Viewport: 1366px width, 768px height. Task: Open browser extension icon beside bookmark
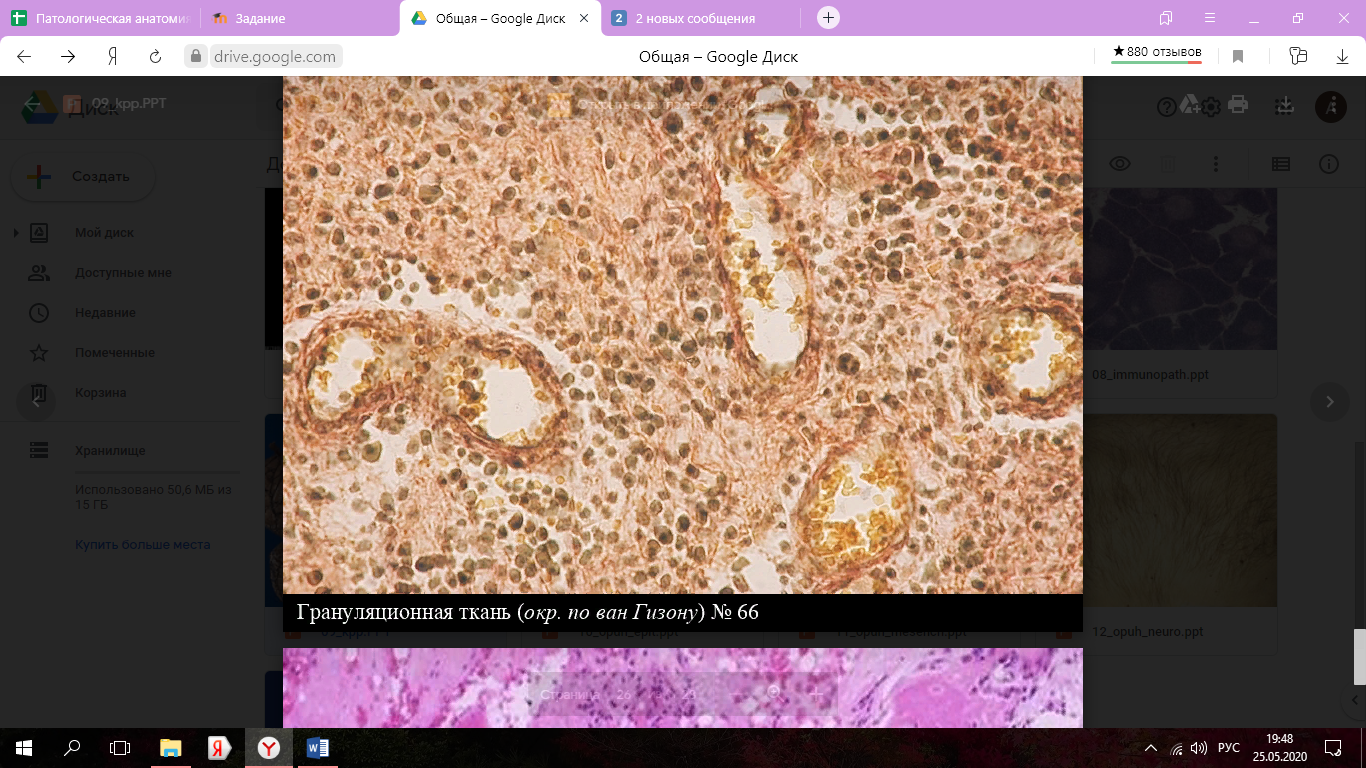(1298, 56)
